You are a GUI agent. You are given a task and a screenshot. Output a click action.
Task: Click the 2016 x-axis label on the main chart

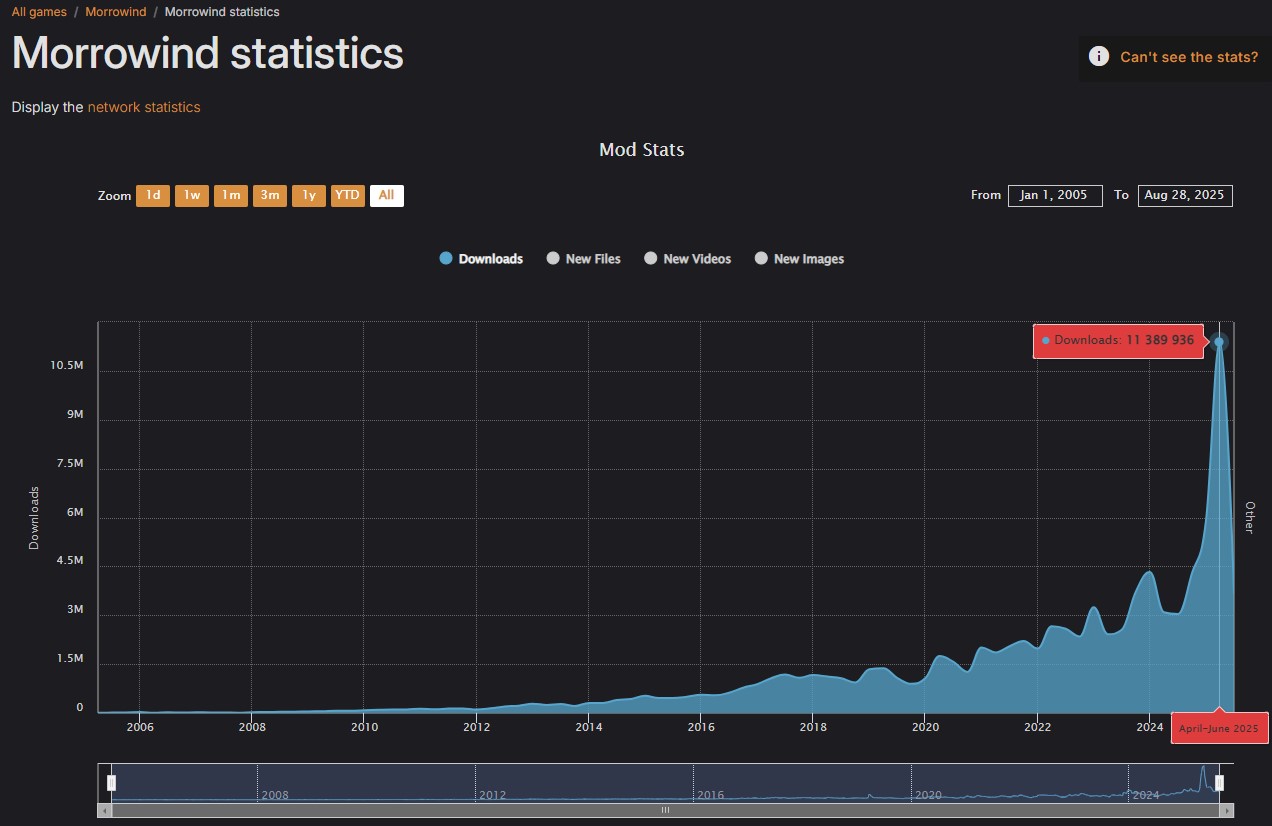(701, 727)
